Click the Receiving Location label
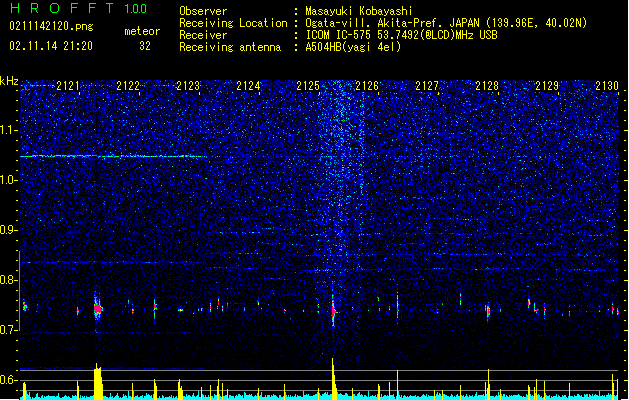The width and height of the screenshot is (629, 400). point(233,23)
